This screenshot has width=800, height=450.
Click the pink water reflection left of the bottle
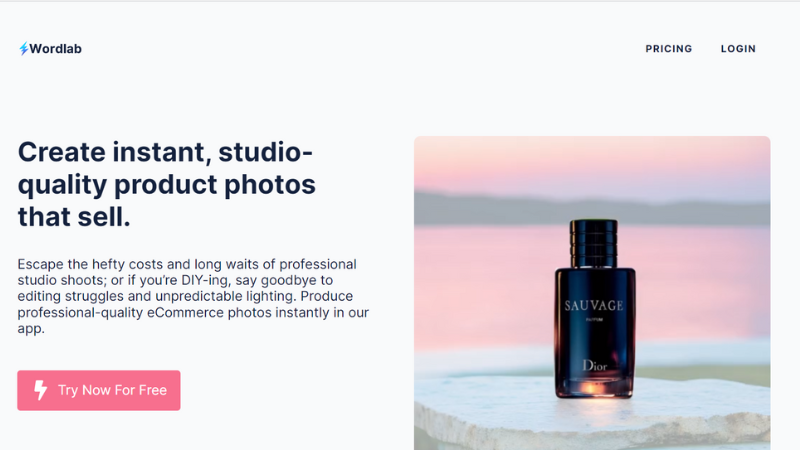485,286
